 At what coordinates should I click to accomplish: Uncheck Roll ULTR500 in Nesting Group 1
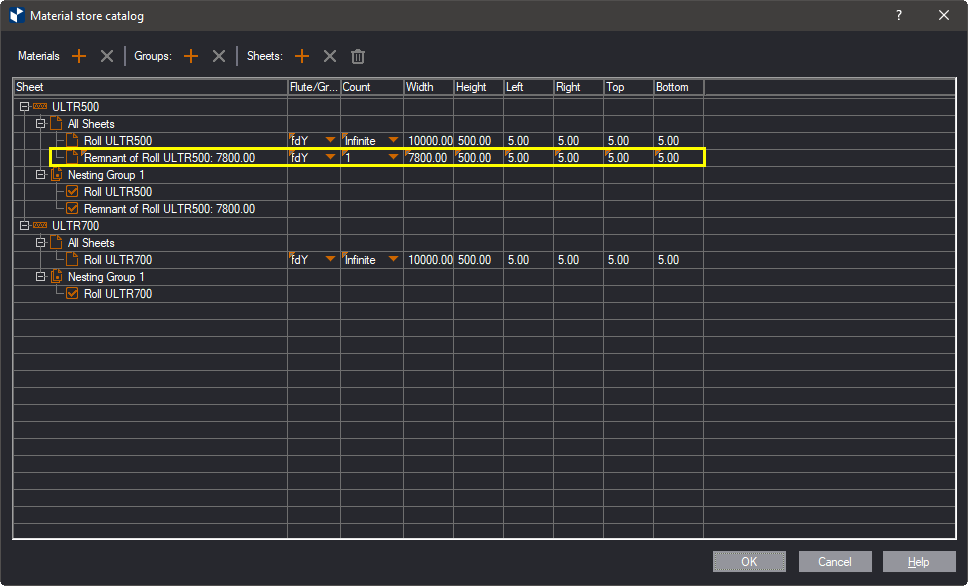pos(72,192)
